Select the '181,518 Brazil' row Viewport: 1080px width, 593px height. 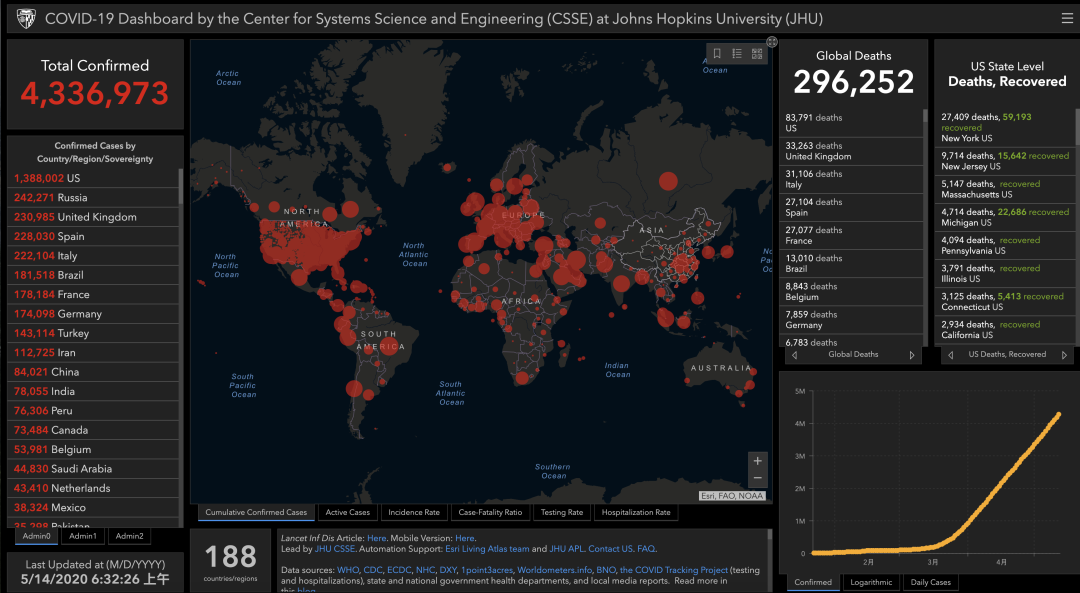(x=93, y=275)
